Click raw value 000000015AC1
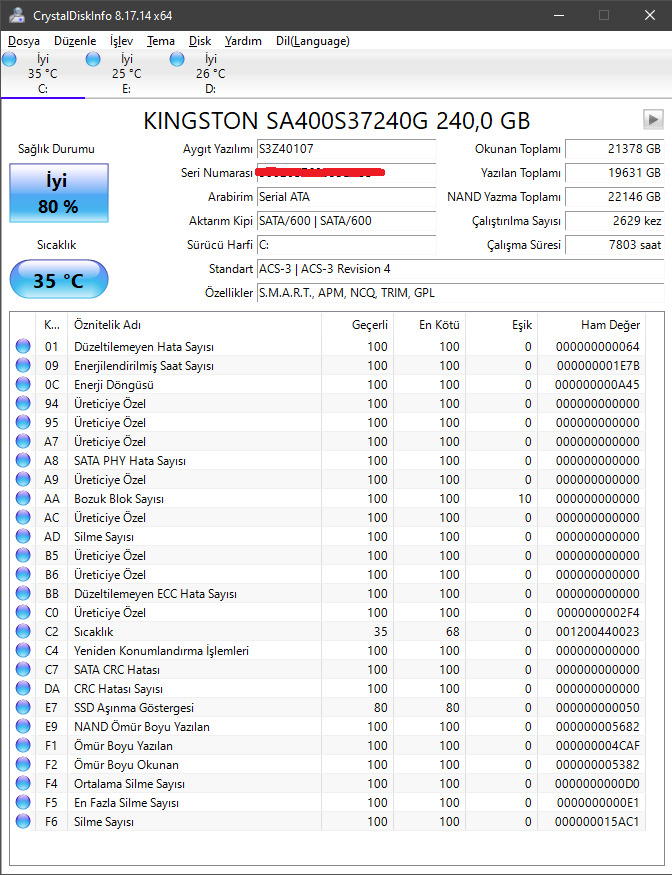The width and height of the screenshot is (672, 875). (x=597, y=822)
